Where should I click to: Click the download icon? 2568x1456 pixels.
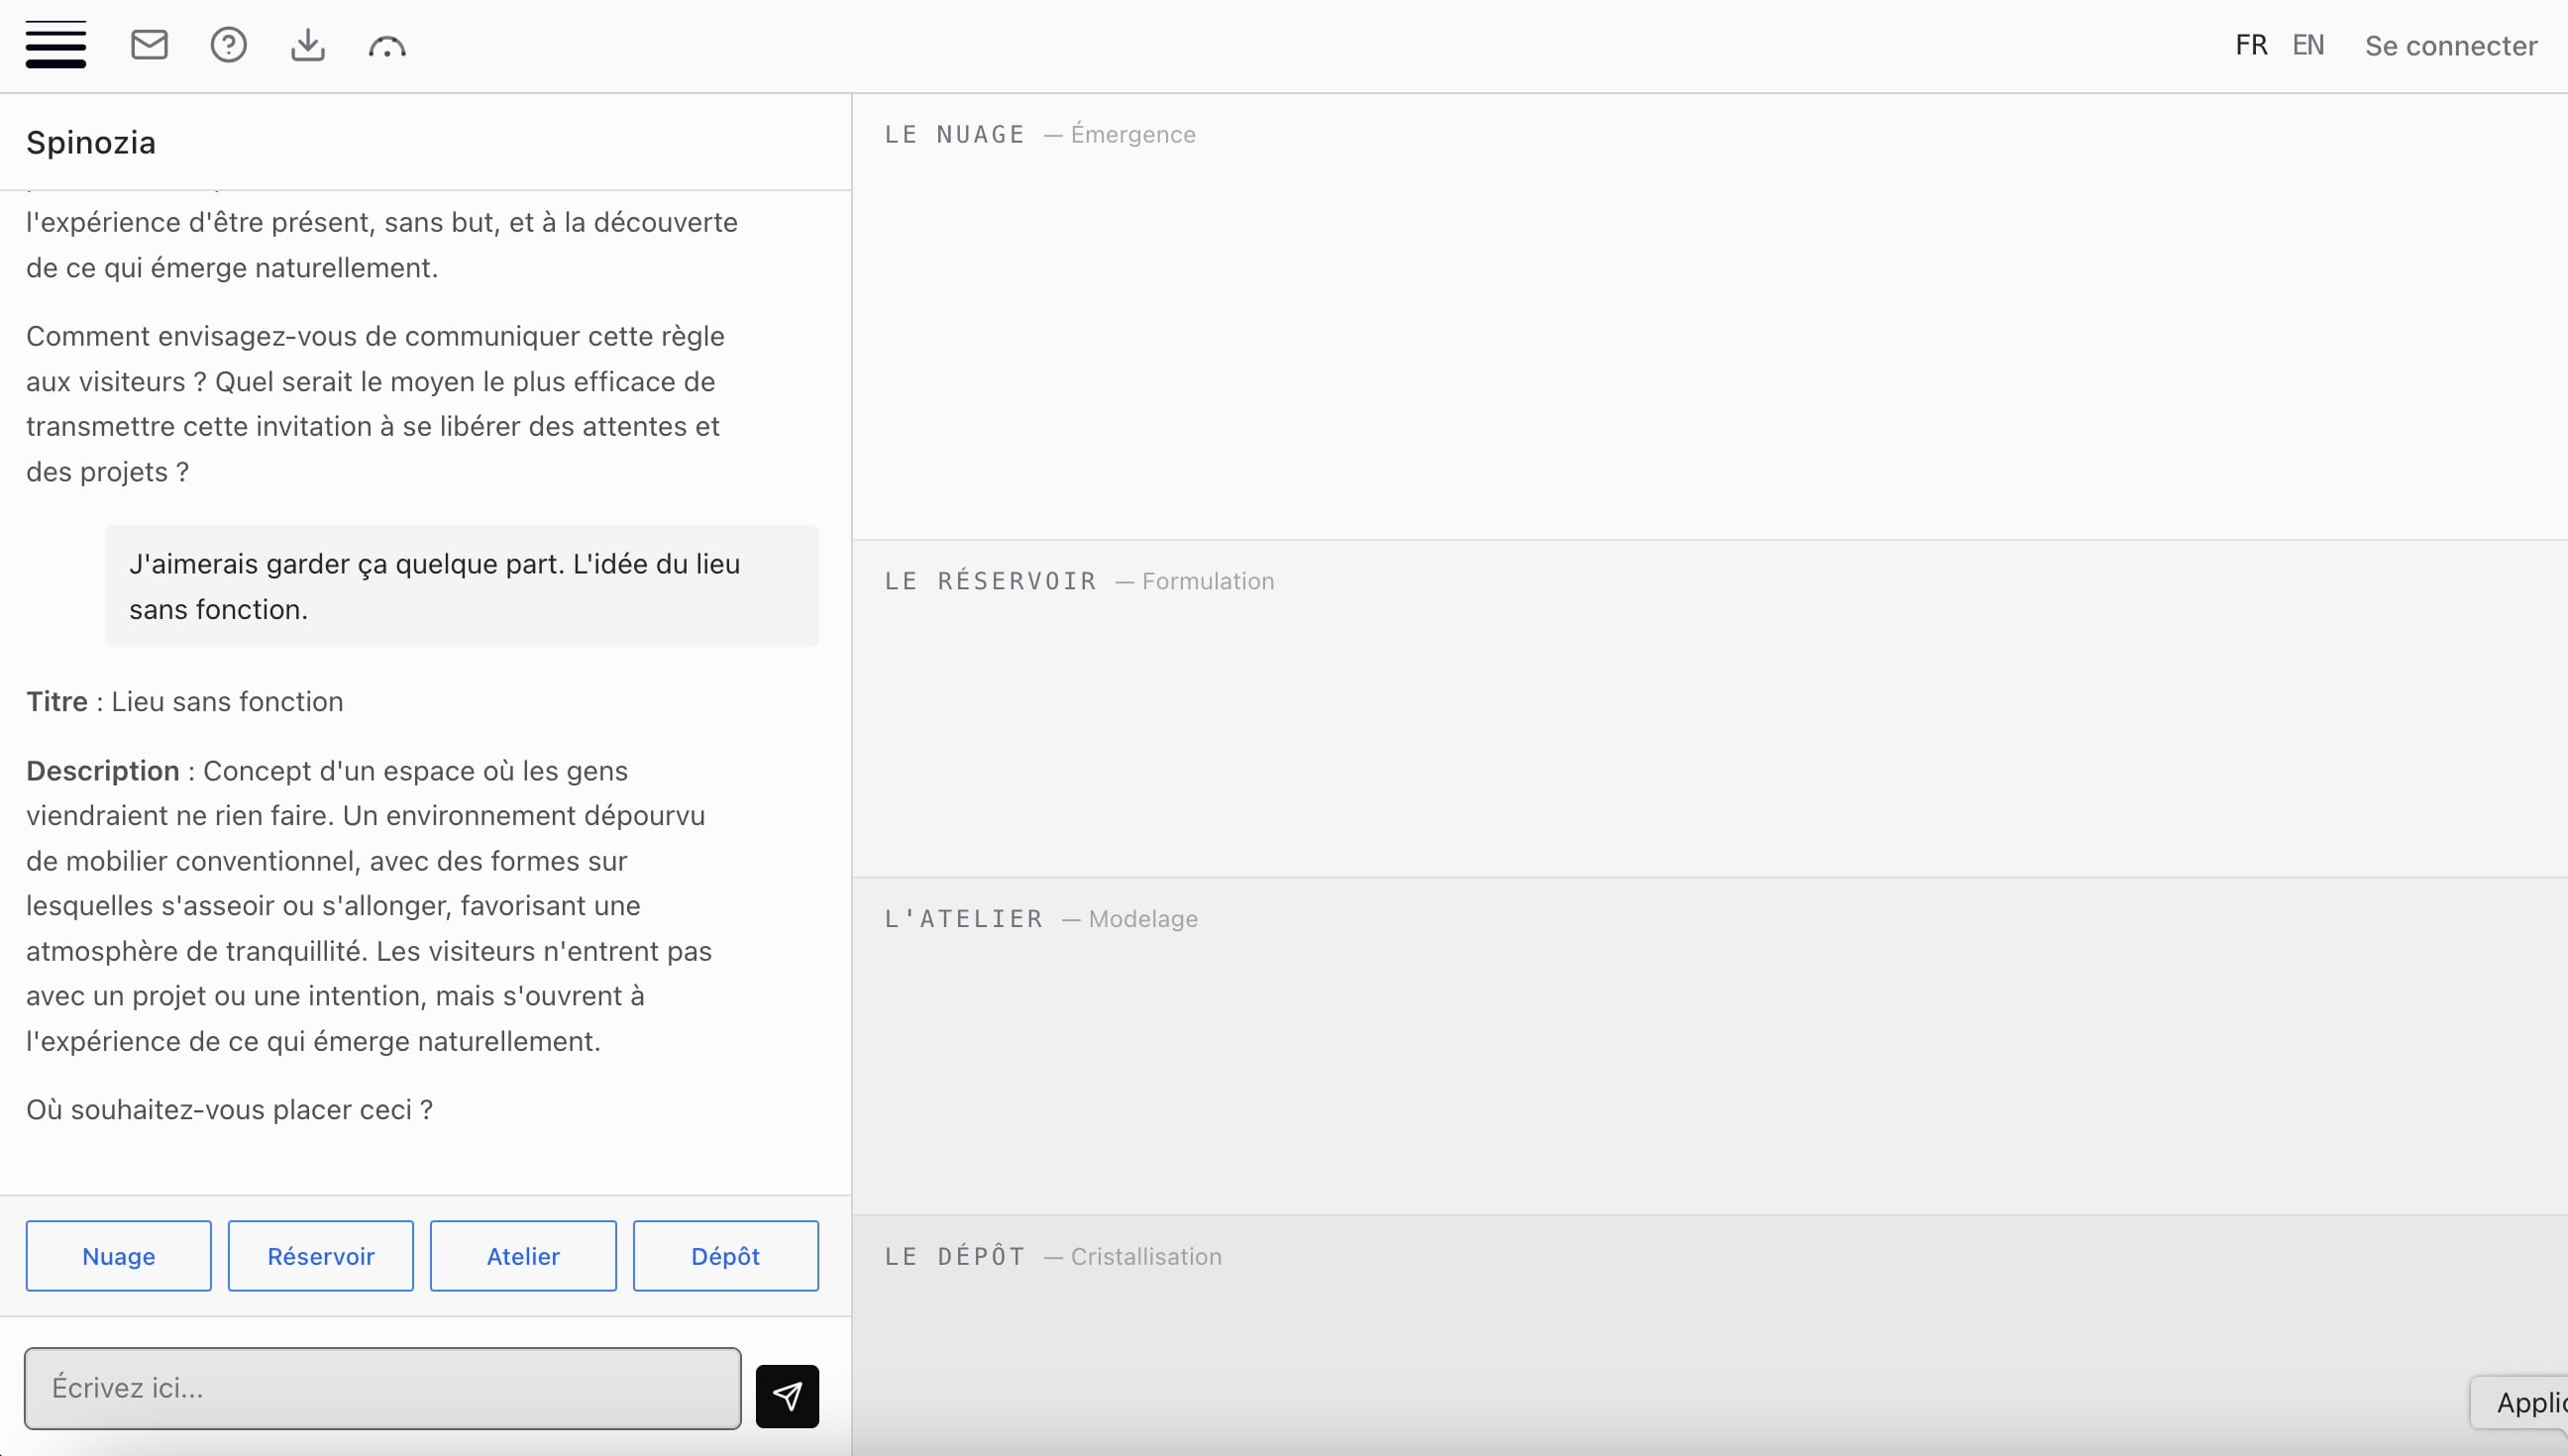pyautogui.click(x=307, y=45)
